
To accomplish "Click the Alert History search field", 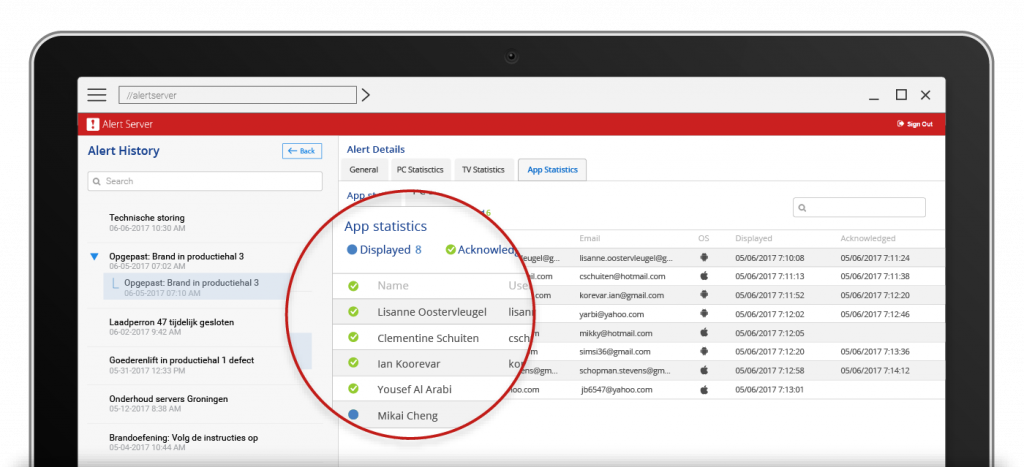I will [x=205, y=181].
